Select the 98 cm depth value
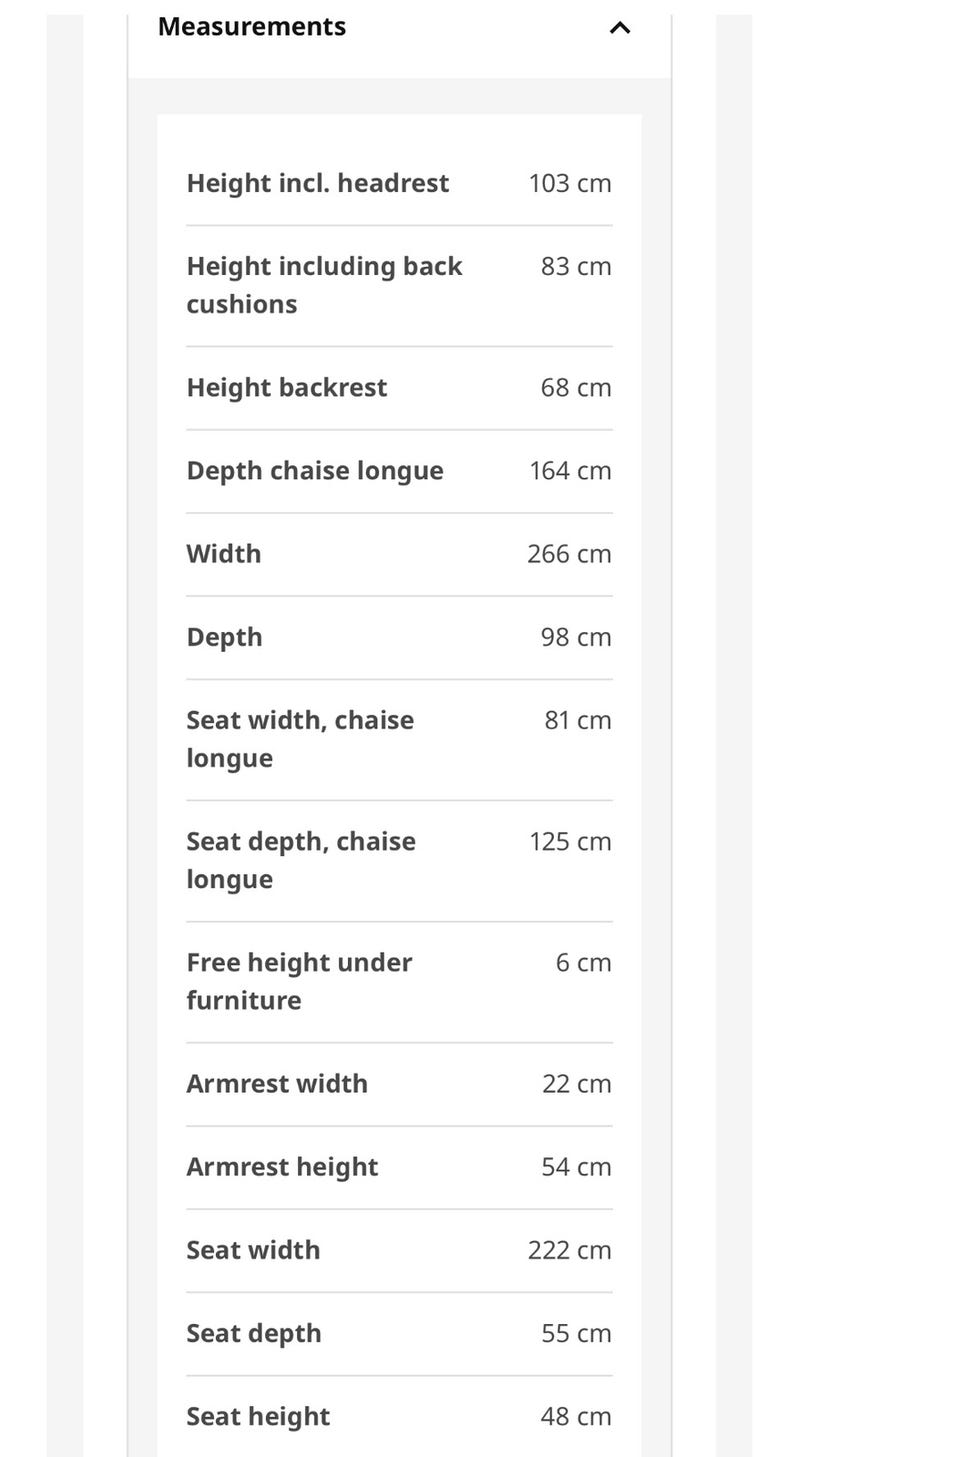 pos(576,637)
